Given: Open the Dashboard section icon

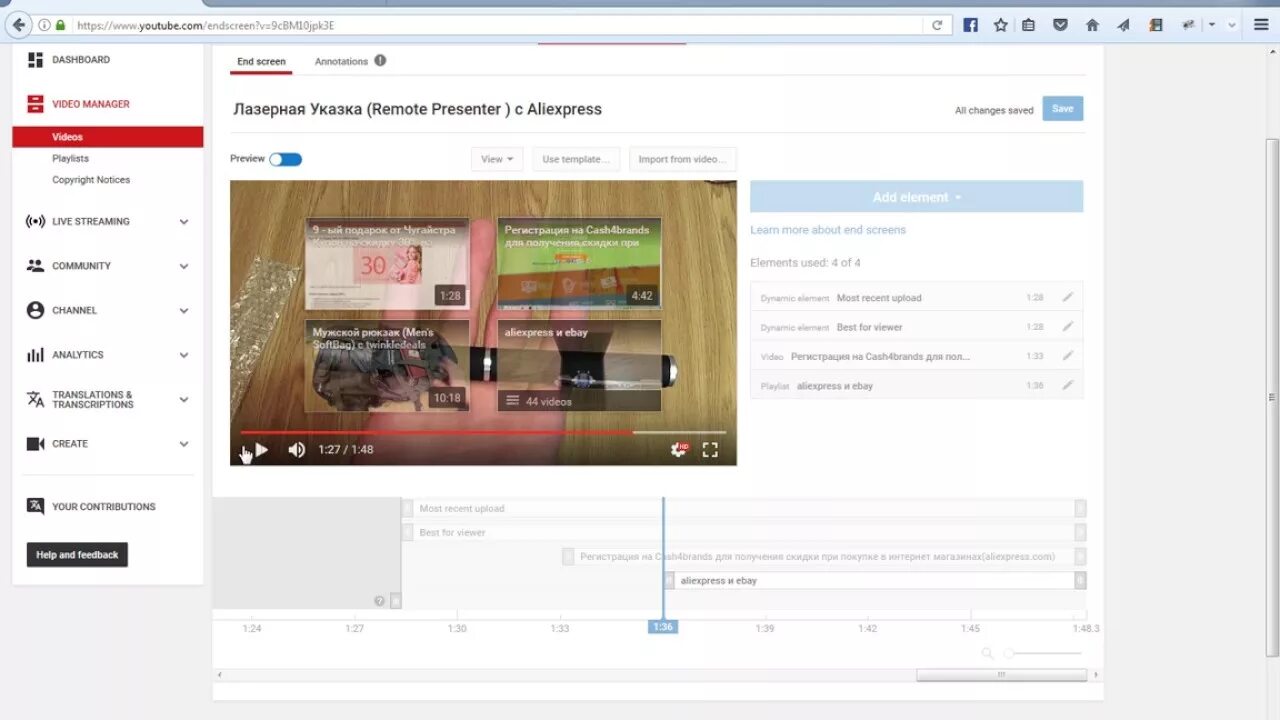Looking at the screenshot, I should (x=35, y=60).
